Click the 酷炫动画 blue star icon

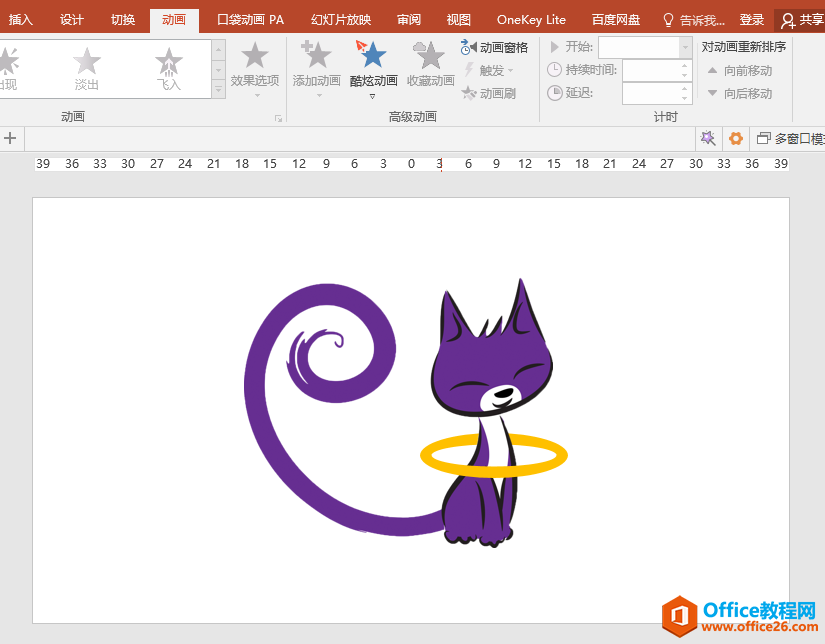[373, 56]
